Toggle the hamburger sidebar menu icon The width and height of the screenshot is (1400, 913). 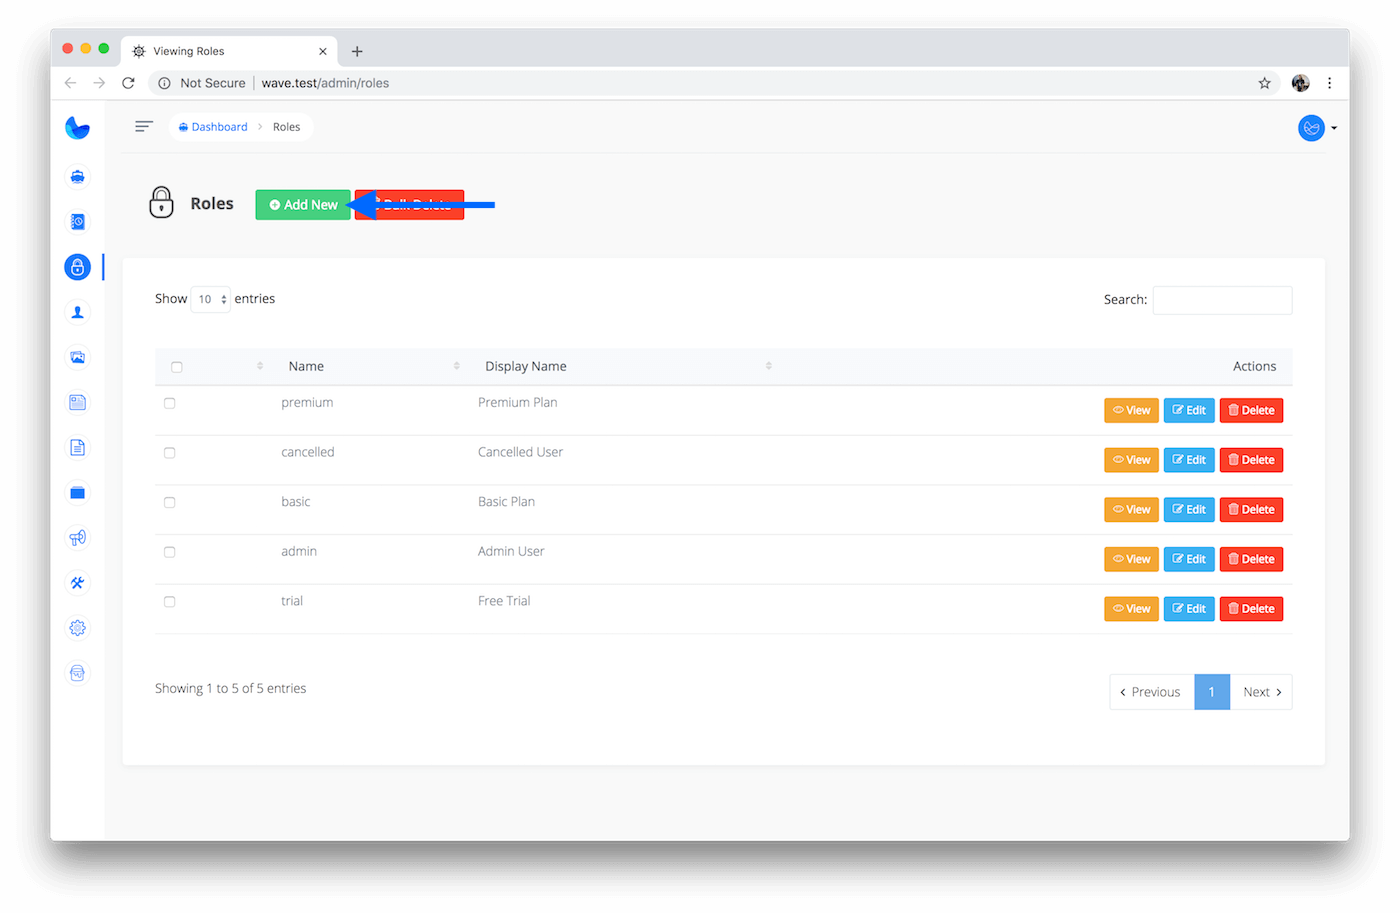click(x=144, y=126)
